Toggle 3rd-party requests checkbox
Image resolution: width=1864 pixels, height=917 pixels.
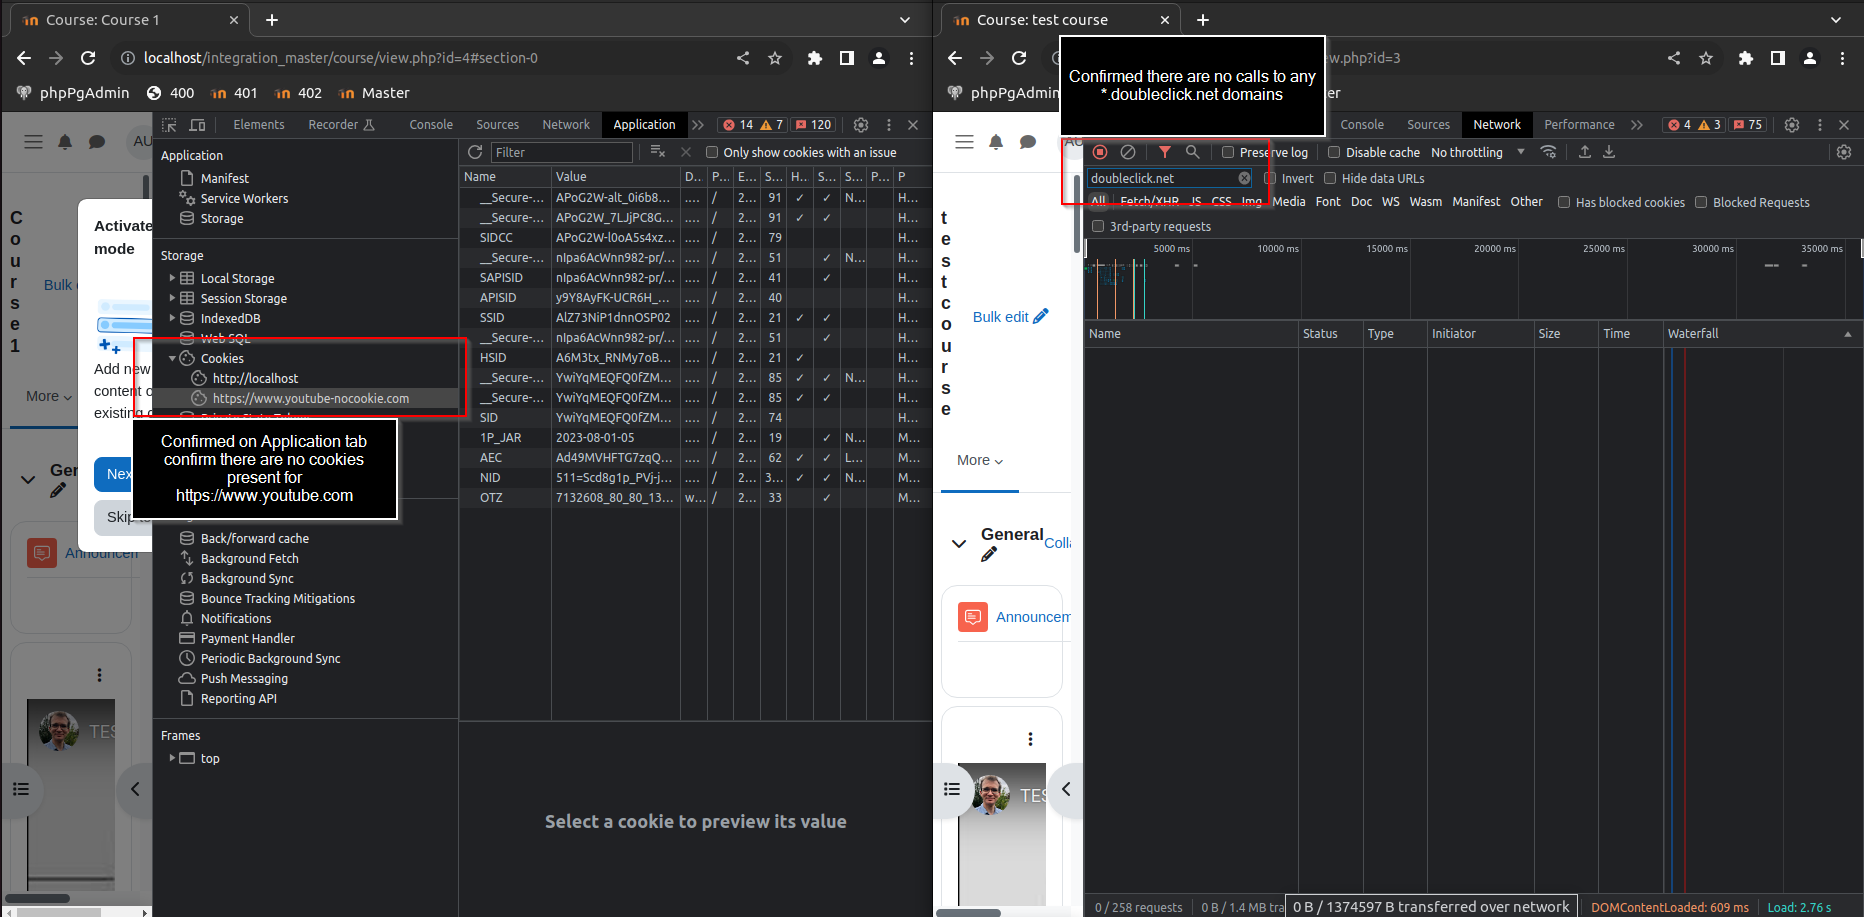point(1098,226)
